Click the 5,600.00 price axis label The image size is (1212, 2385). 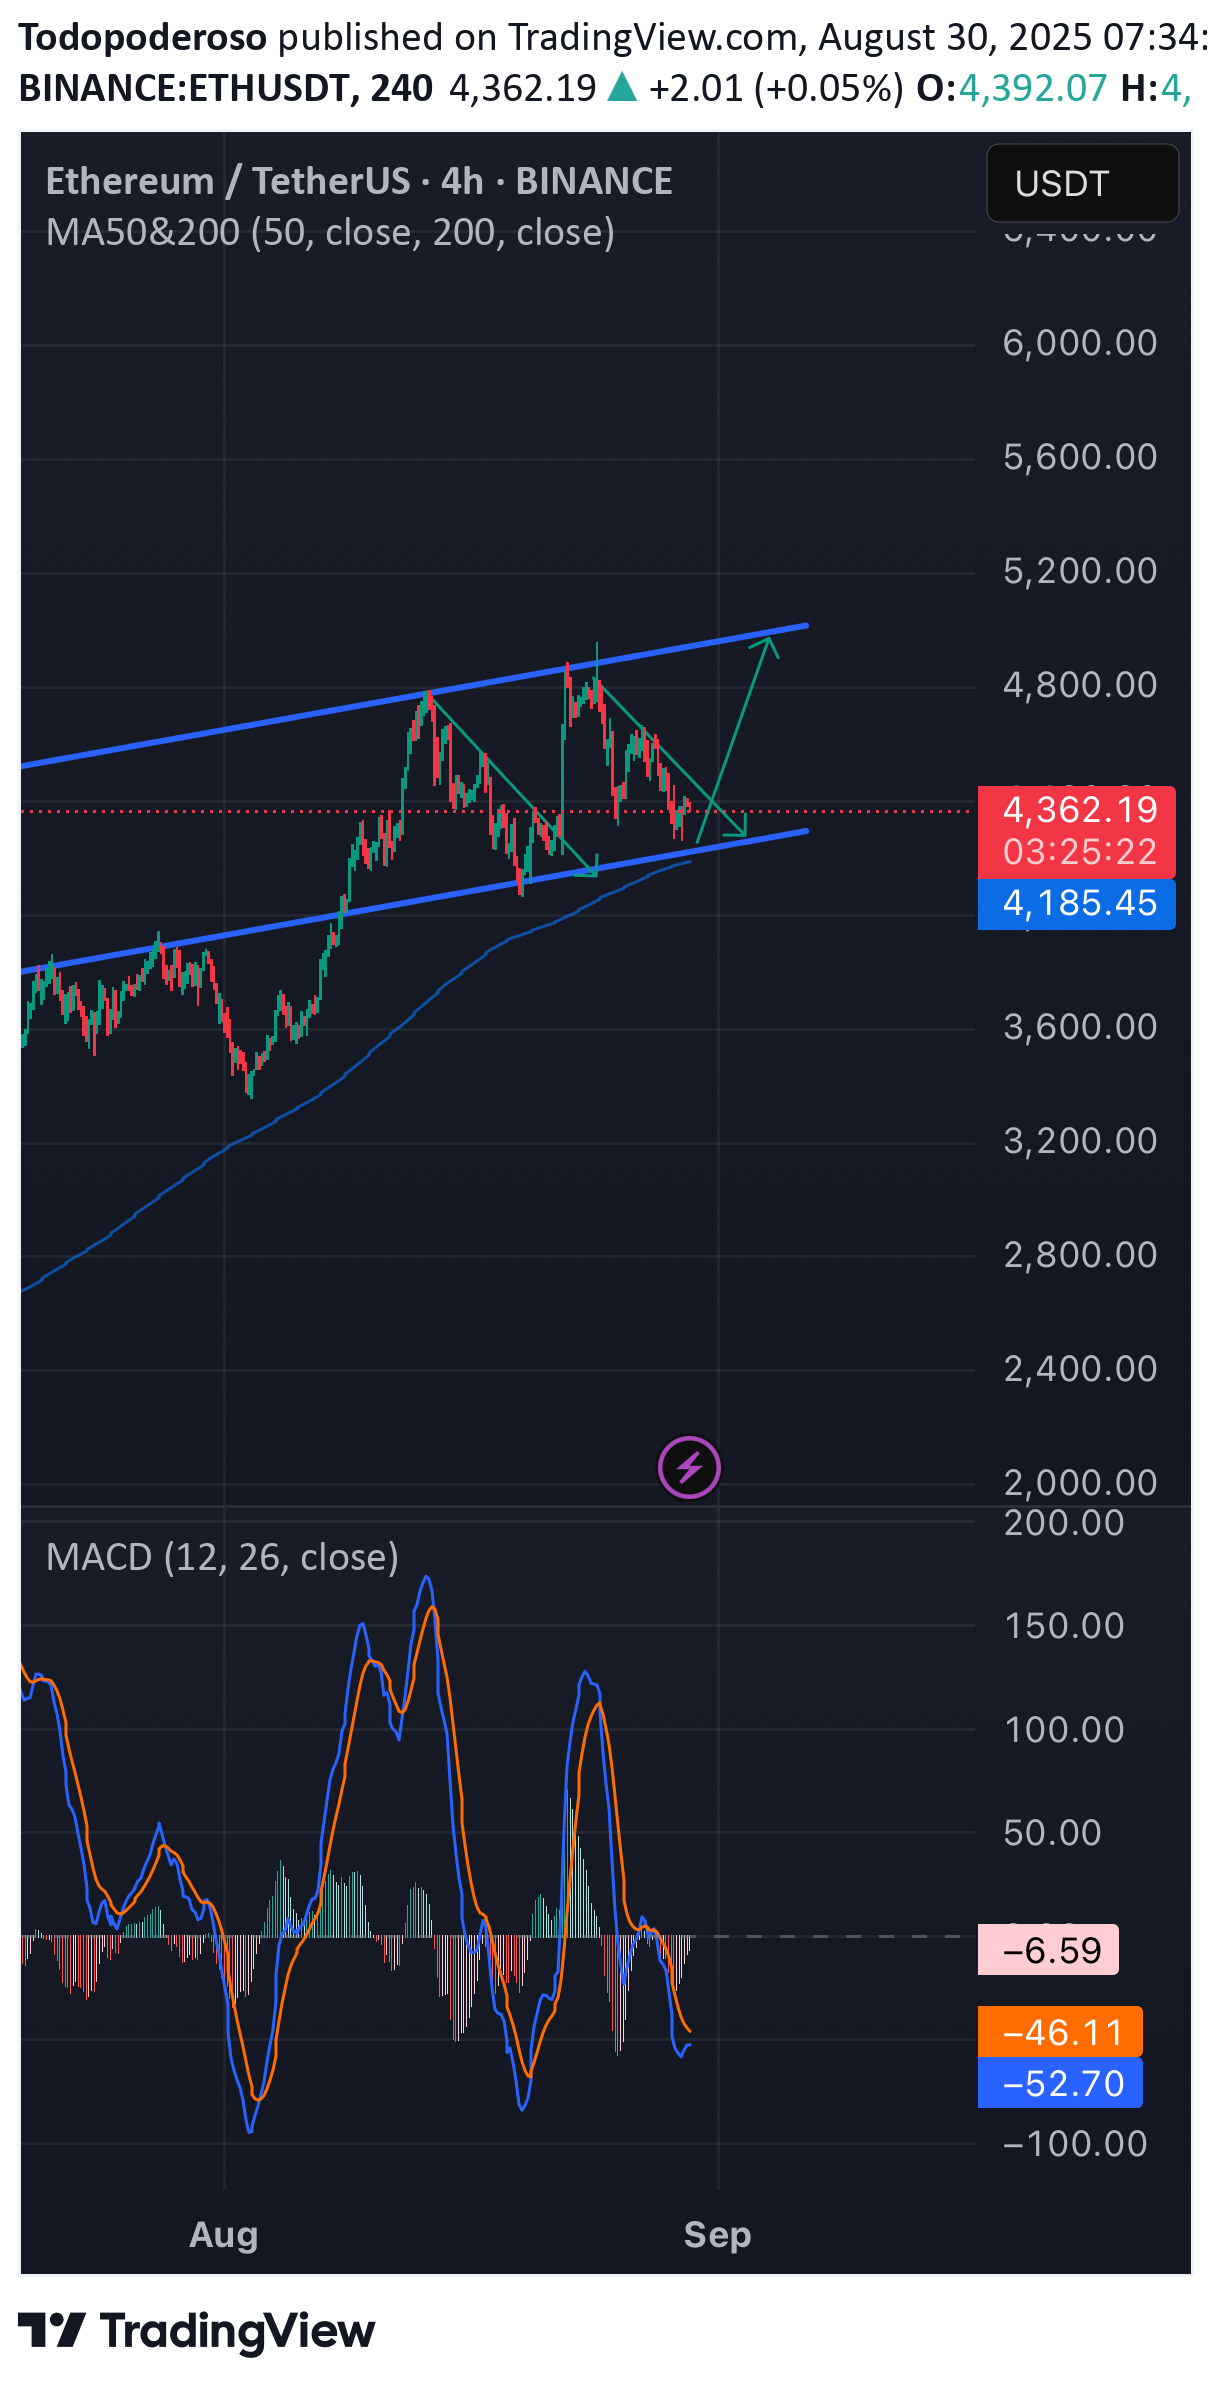pyautogui.click(x=1080, y=457)
